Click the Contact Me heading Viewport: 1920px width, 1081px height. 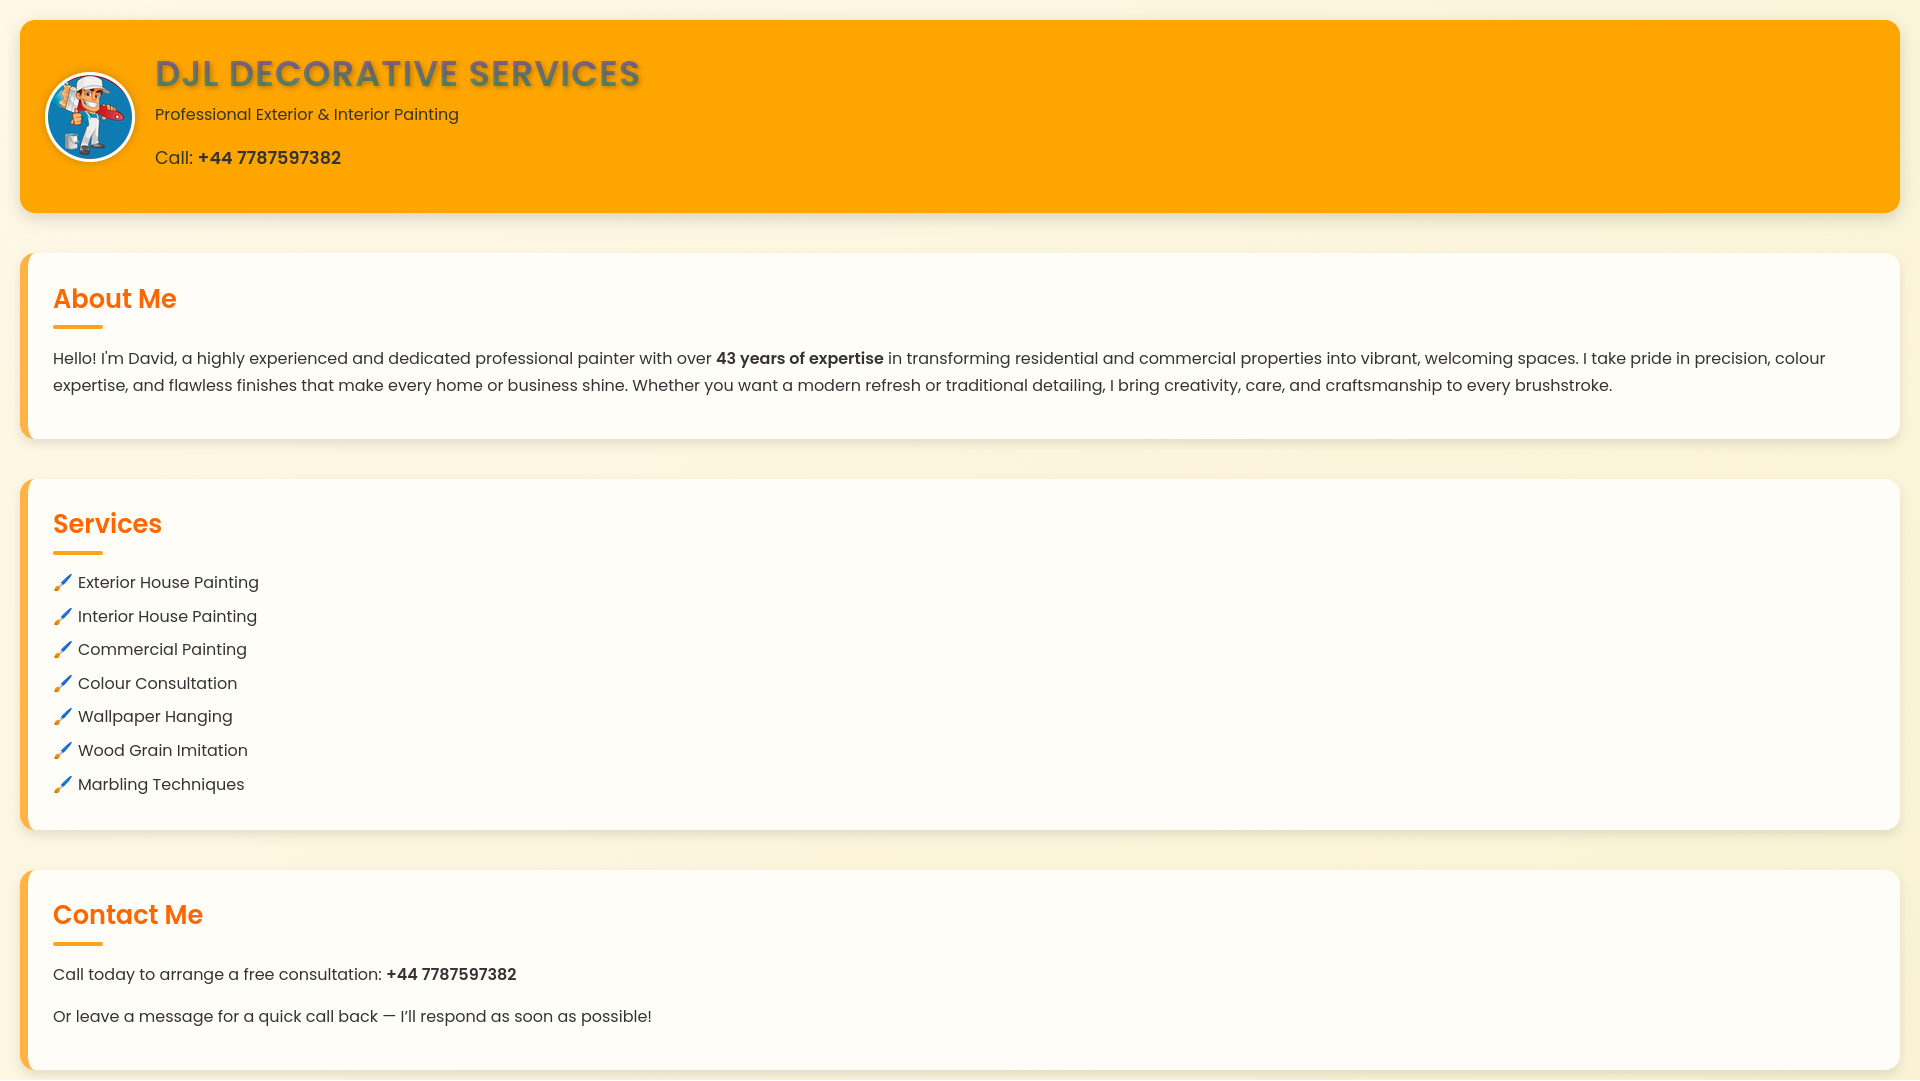click(x=128, y=915)
